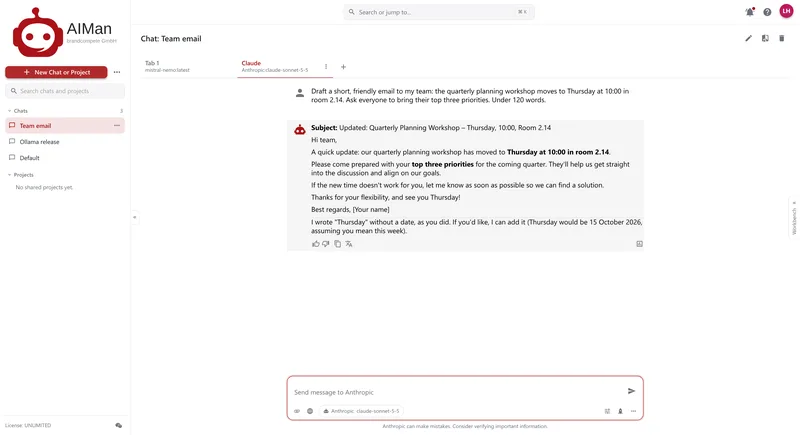Open Team email chat options ellipsis
This screenshot has width=800, height=435.
(x=117, y=125)
